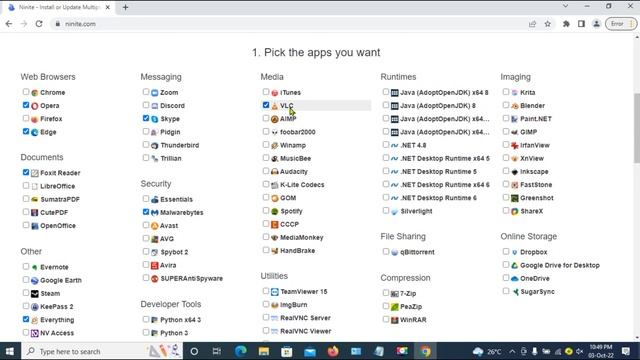The height and width of the screenshot is (360, 640).
Task: Select the Ninite browser tab
Action: point(59,7)
